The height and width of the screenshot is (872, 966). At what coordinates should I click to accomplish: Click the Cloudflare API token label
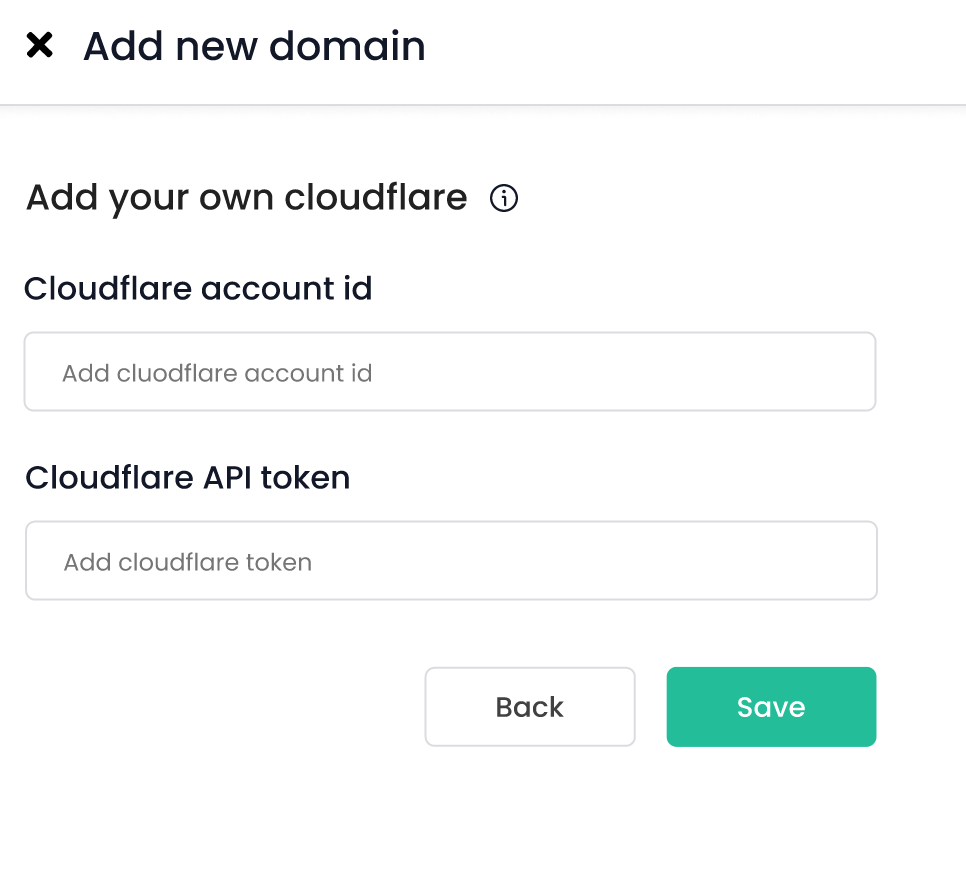point(188,478)
